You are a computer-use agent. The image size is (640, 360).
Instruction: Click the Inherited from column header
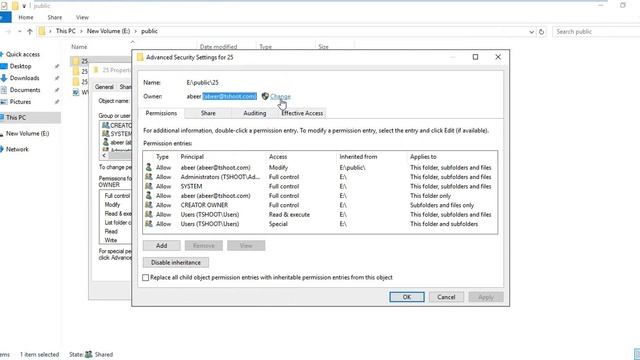click(358, 157)
